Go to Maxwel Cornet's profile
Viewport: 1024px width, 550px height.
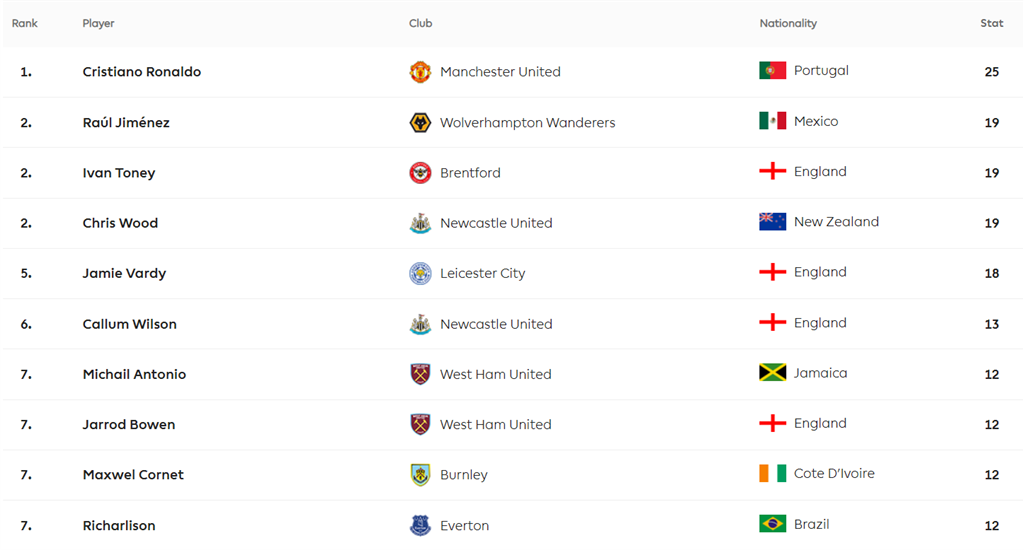click(x=133, y=475)
